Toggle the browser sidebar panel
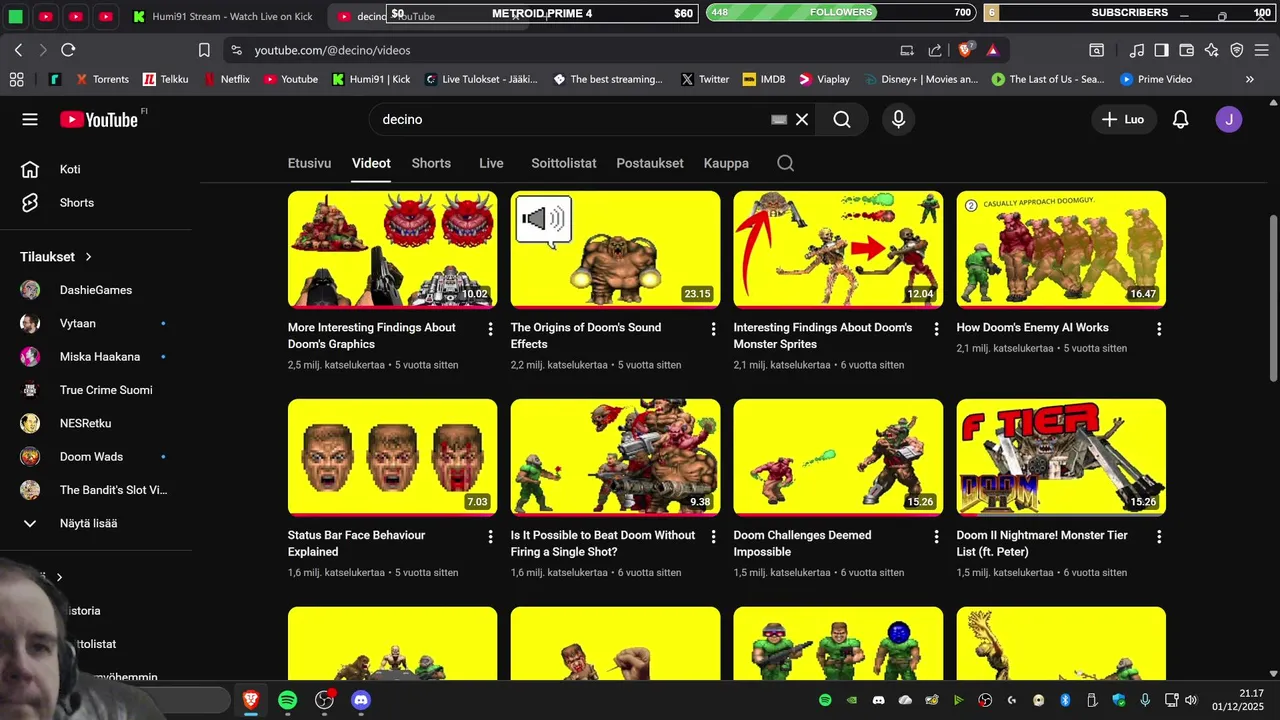Viewport: 1280px width, 720px height. coord(1161,50)
